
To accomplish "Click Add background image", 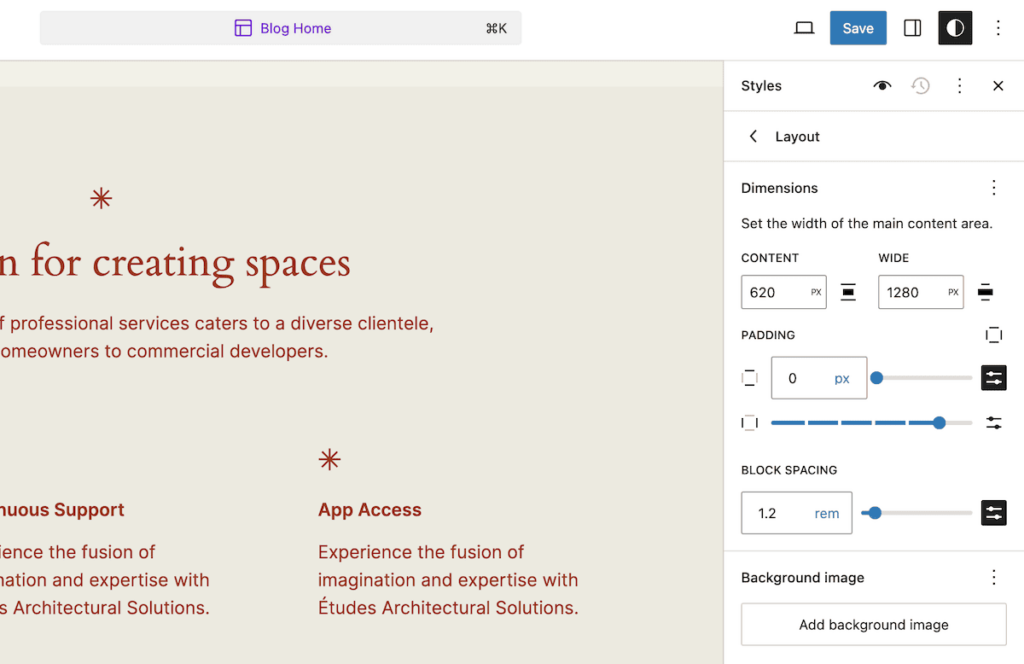I will point(872,624).
